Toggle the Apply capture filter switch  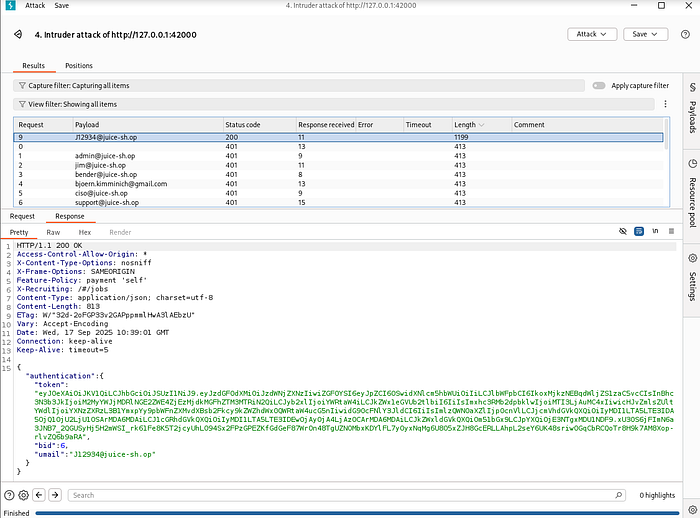pyautogui.click(x=599, y=85)
